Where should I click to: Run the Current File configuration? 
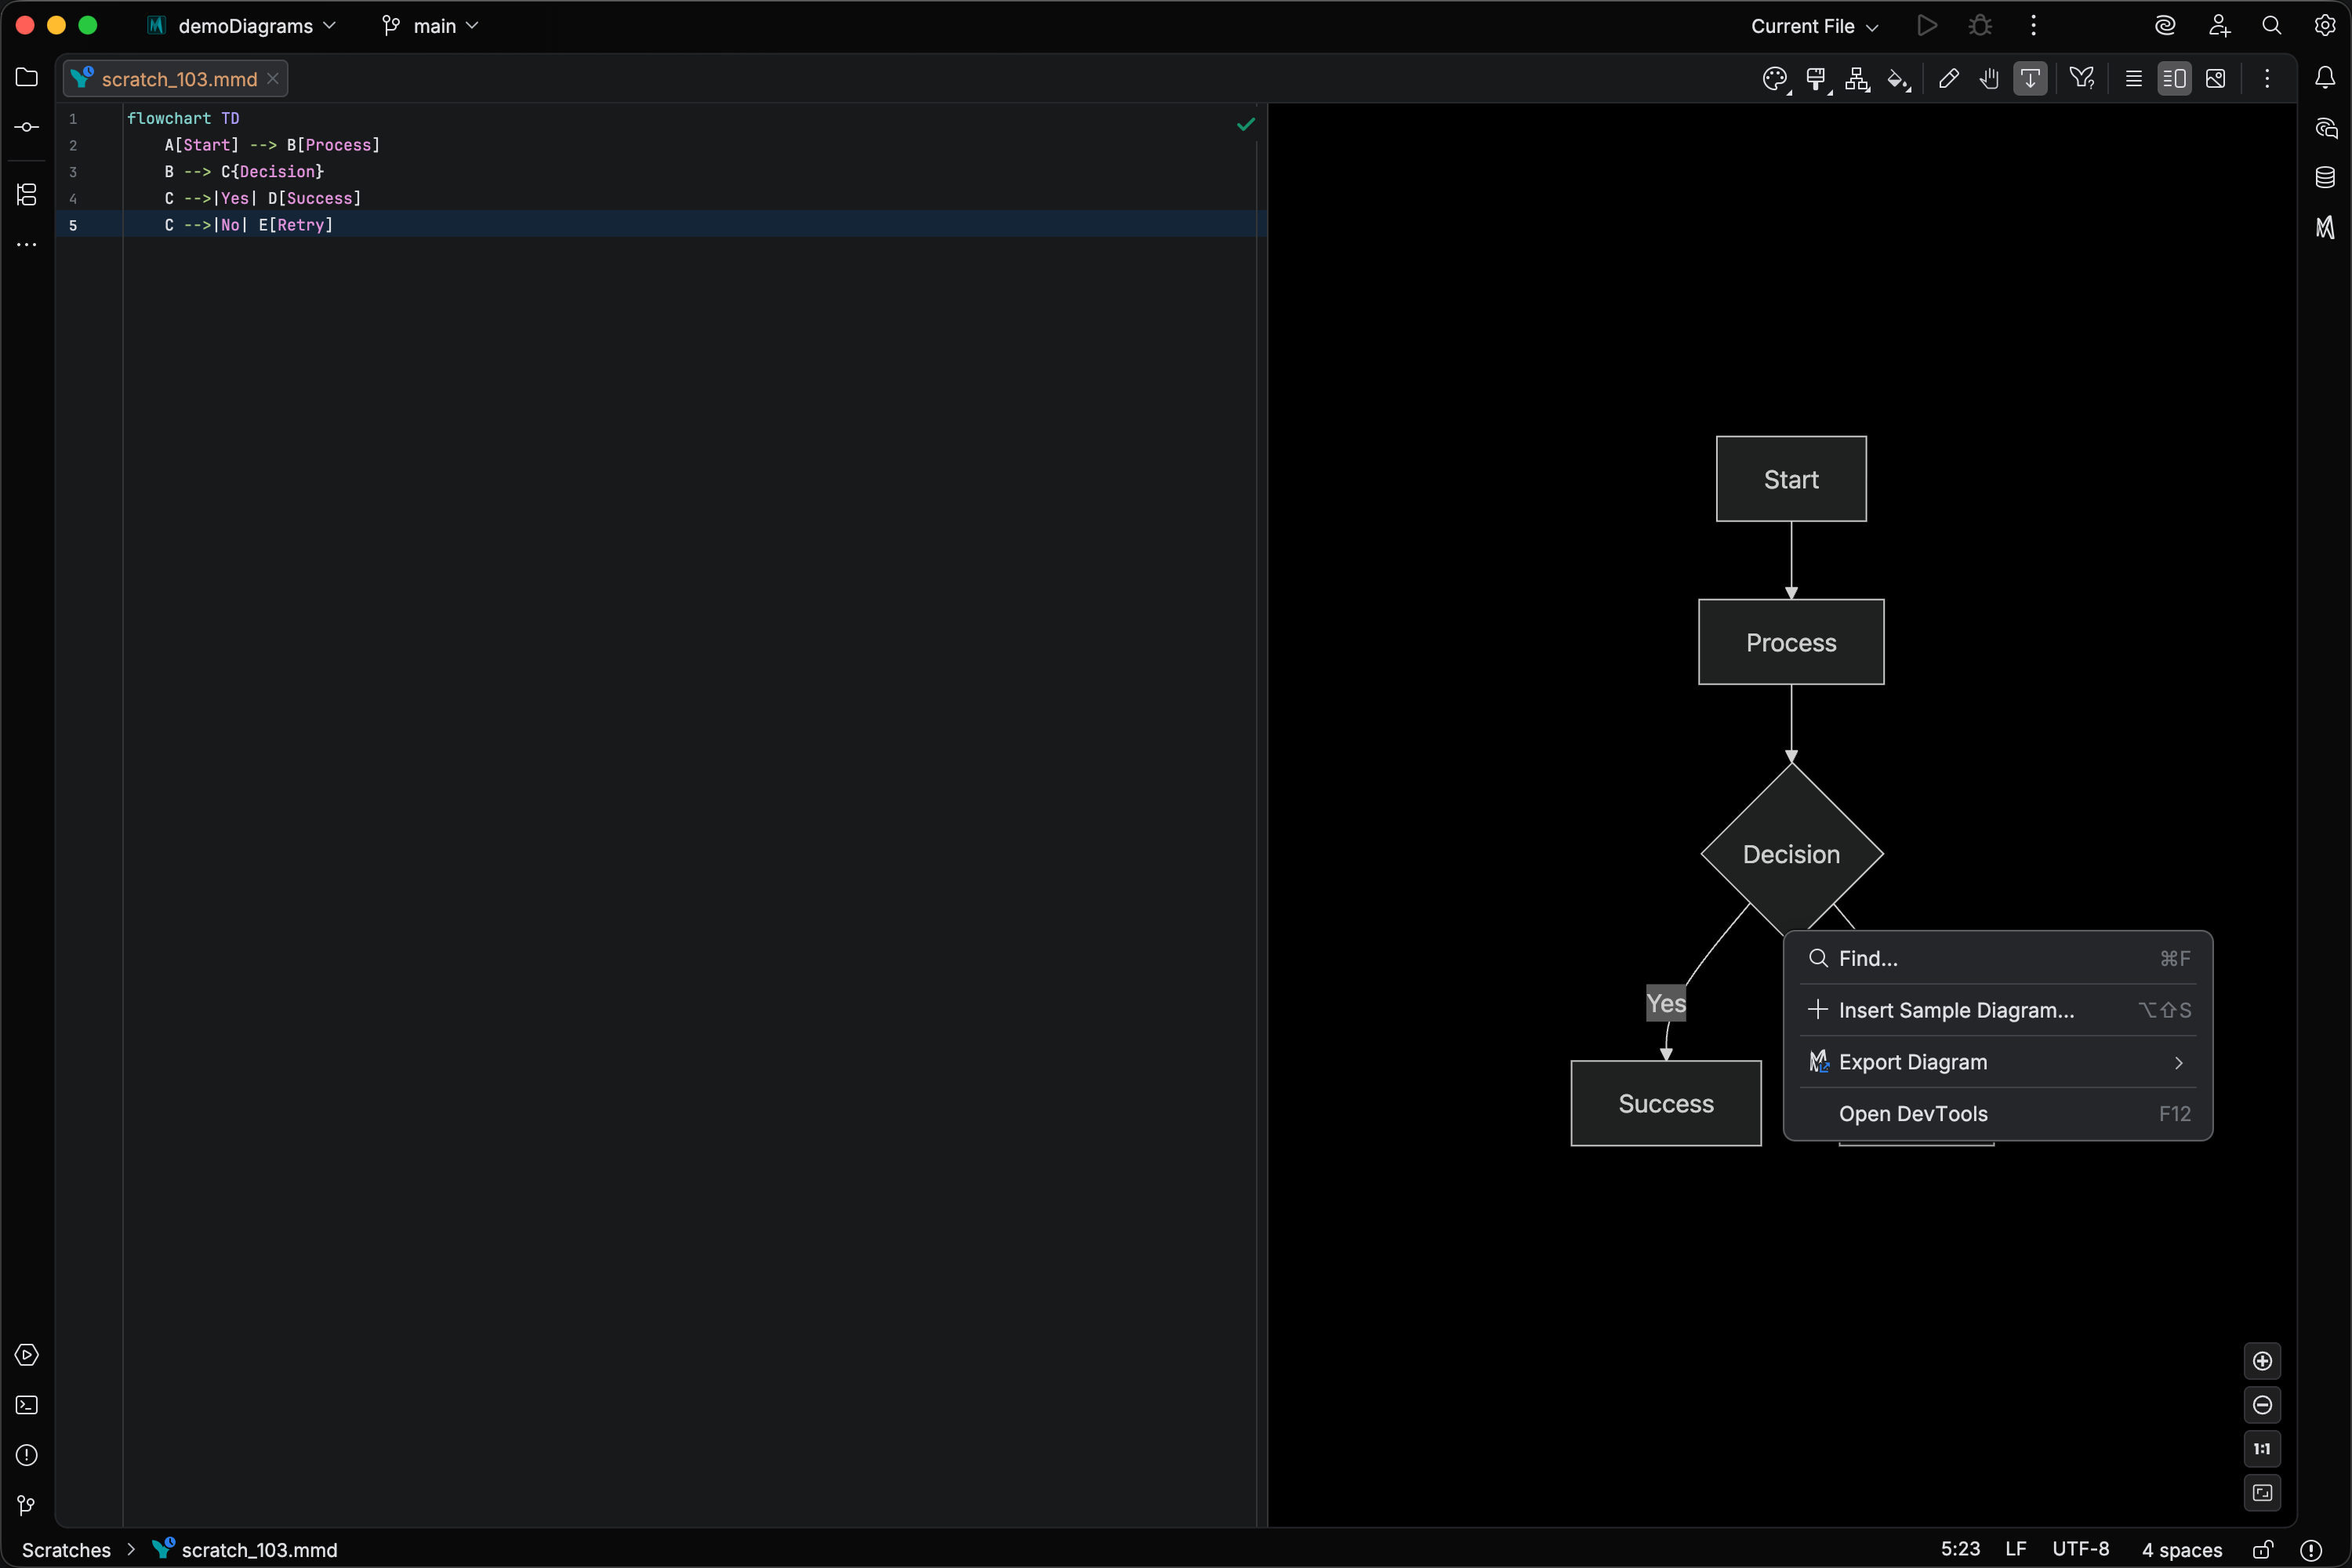(1927, 25)
